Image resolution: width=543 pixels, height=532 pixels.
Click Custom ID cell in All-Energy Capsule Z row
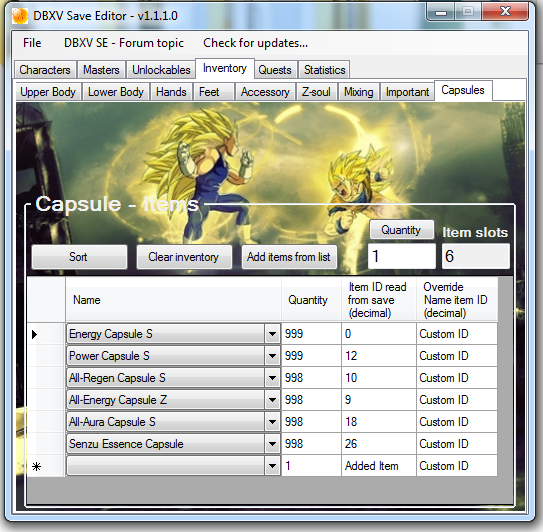(x=457, y=400)
